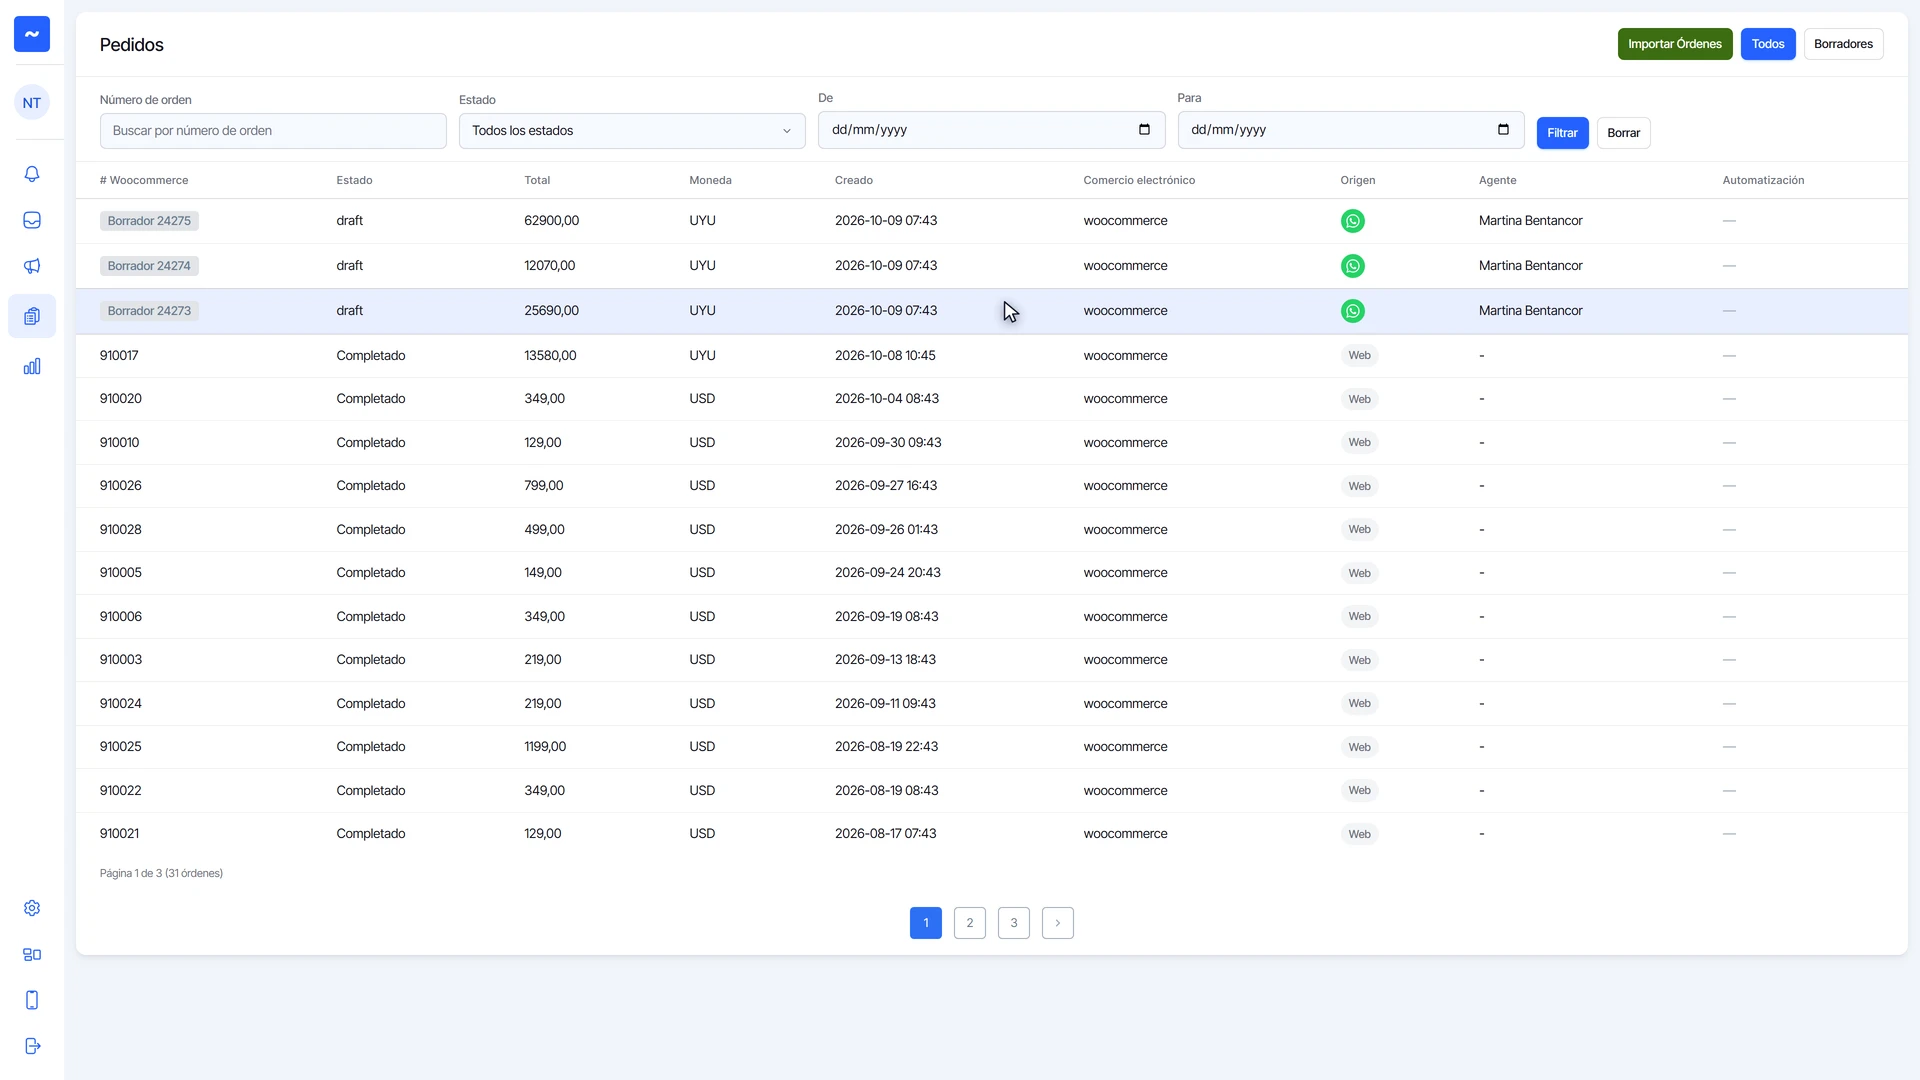The image size is (1920, 1080).
Task: Click the Automatización column header
Action: click(1763, 181)
